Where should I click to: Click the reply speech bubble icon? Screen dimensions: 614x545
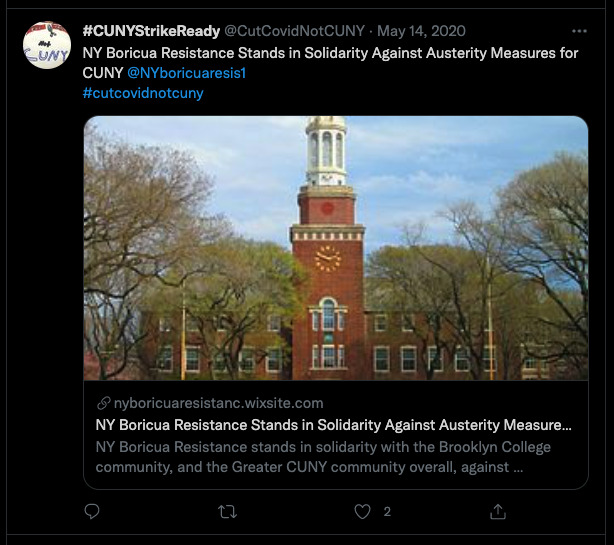tap(93, 511)
